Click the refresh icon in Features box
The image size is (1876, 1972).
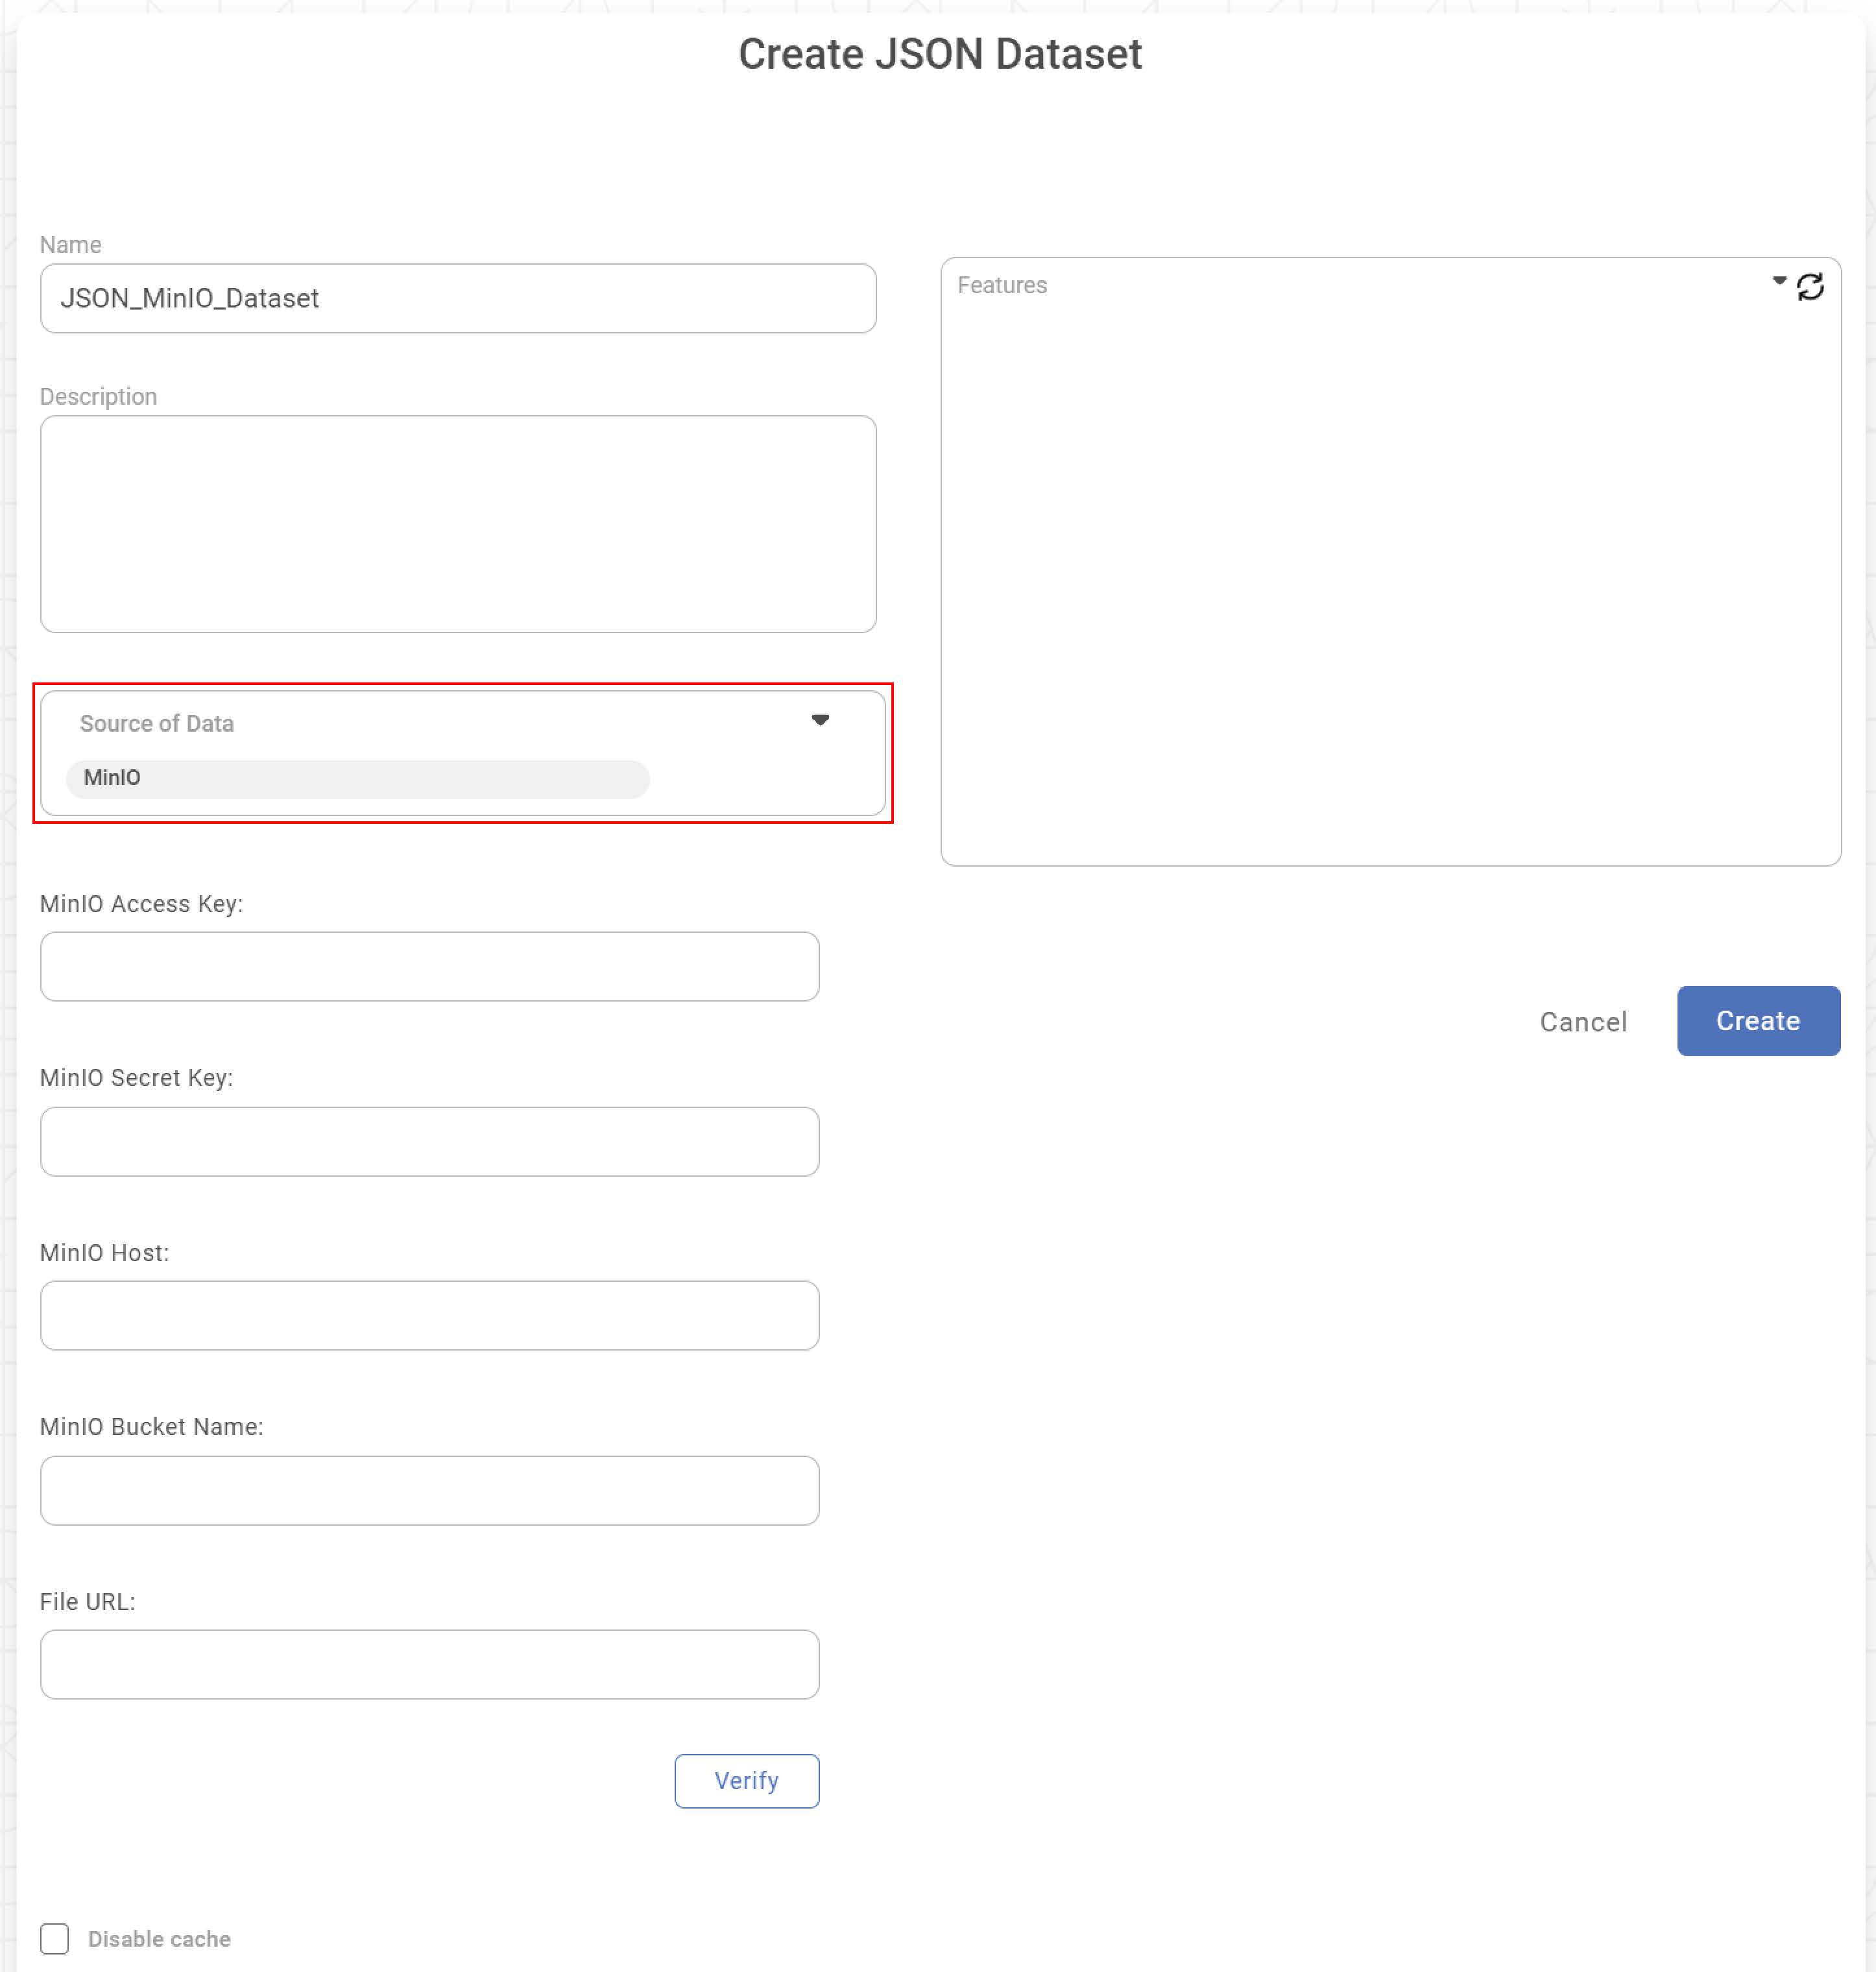tap(1810, 287)
